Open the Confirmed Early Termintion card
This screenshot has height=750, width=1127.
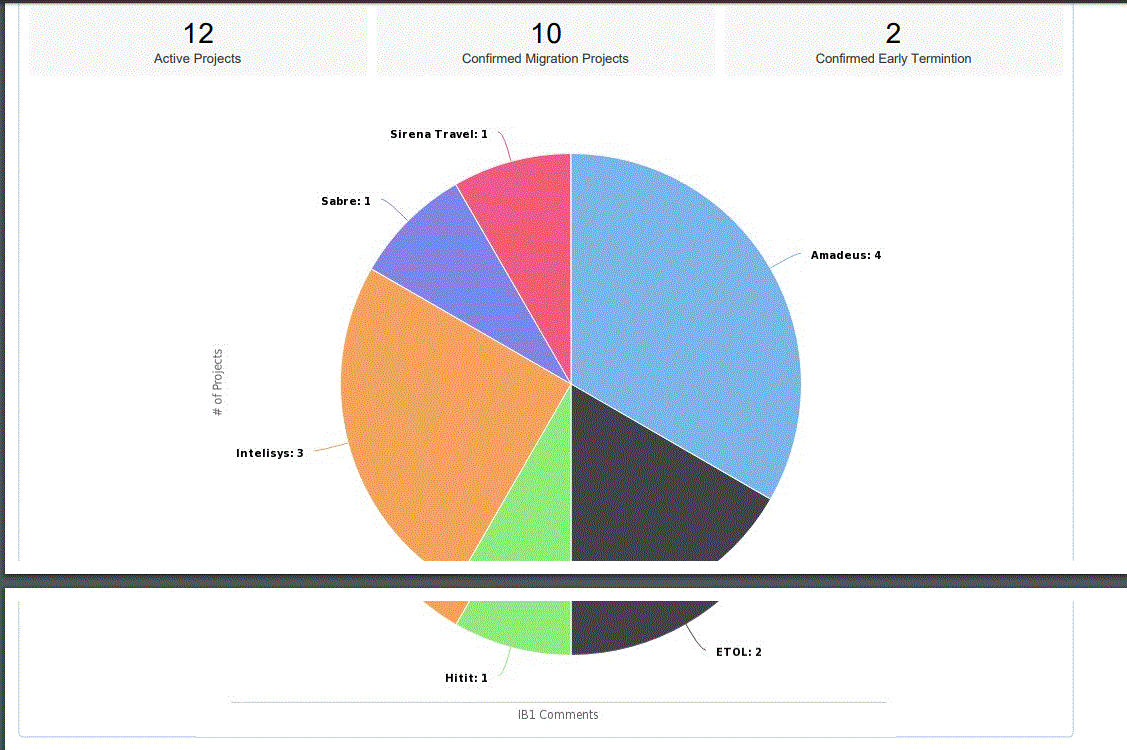coord(893,42)
